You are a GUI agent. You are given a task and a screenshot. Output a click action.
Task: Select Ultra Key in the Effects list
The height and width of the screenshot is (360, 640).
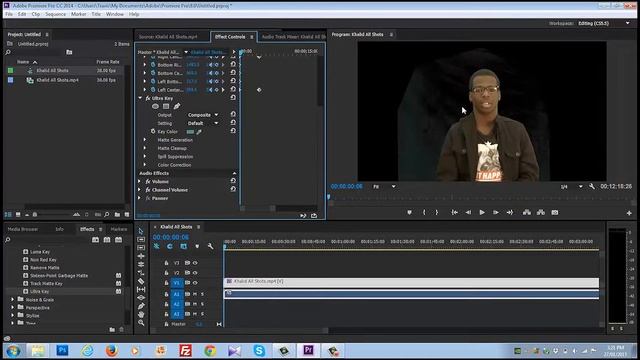(x=40, y=291)
